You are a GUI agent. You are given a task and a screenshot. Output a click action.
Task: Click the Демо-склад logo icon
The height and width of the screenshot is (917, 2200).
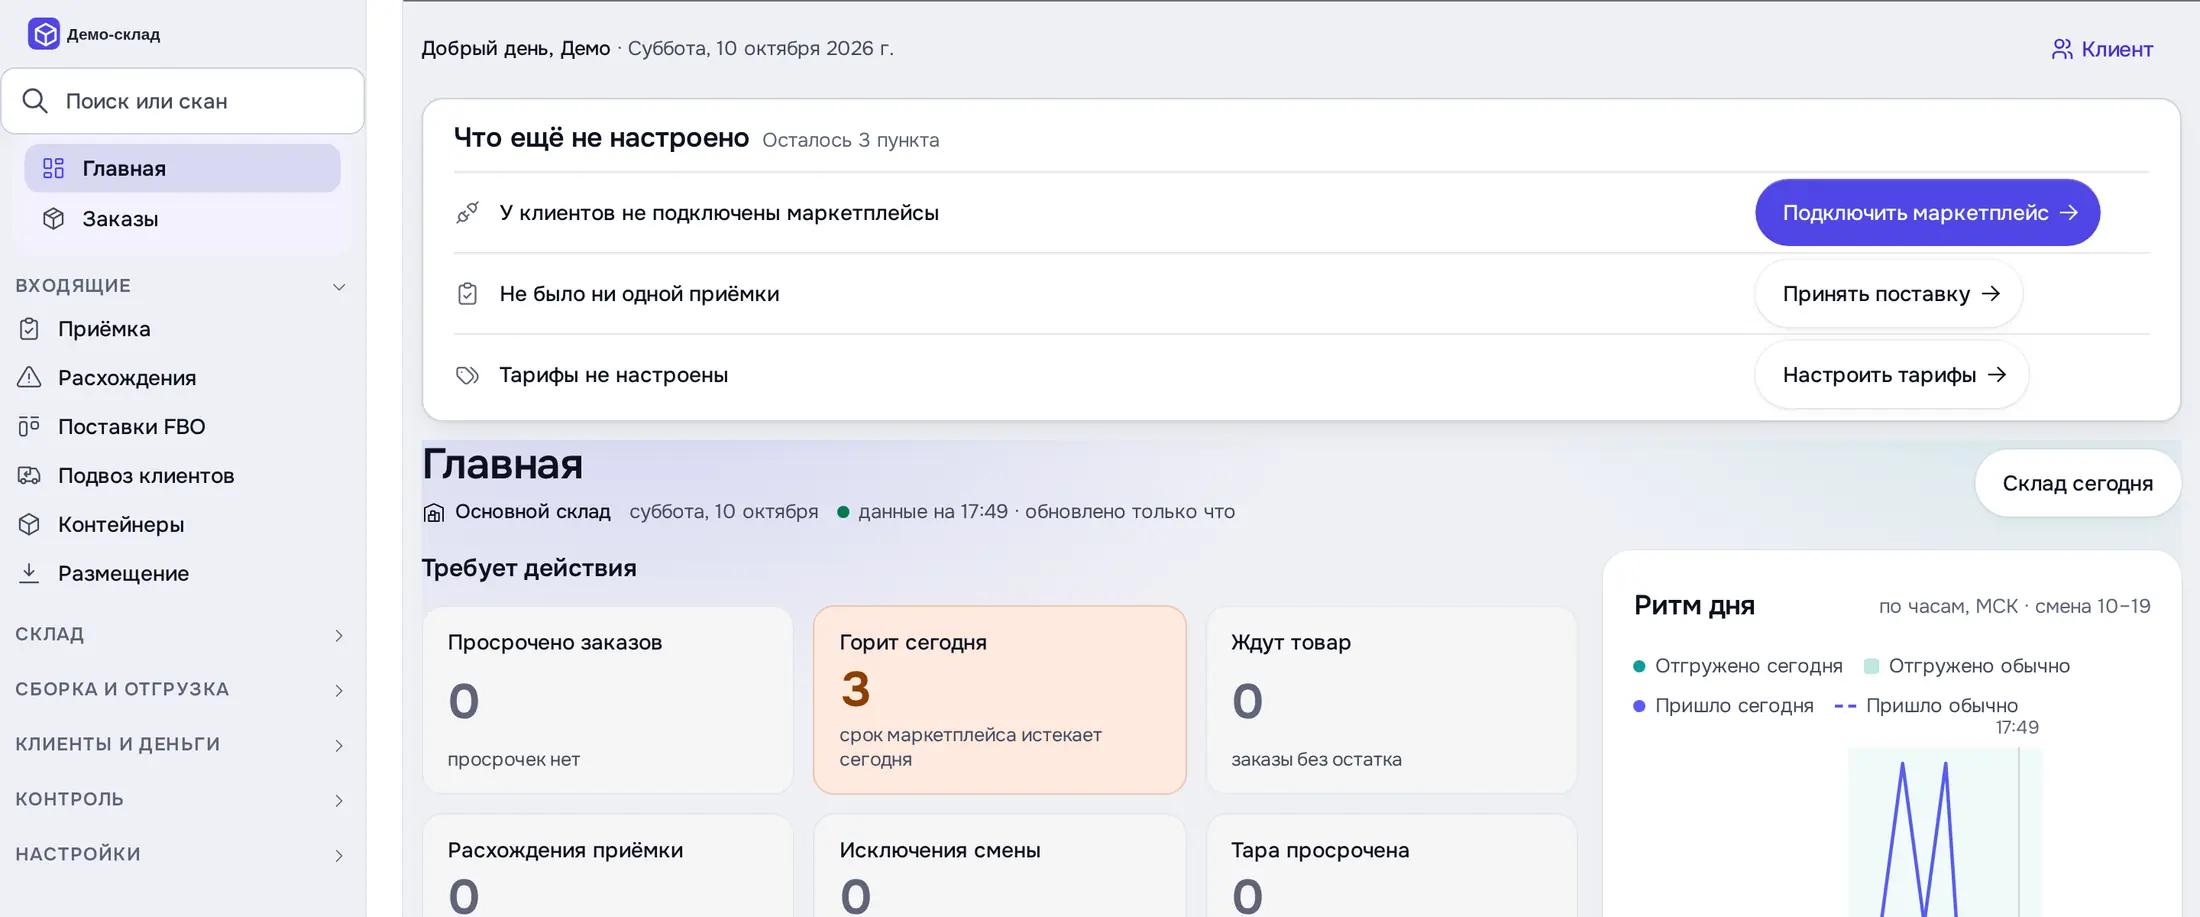click(x=44, y=34)
